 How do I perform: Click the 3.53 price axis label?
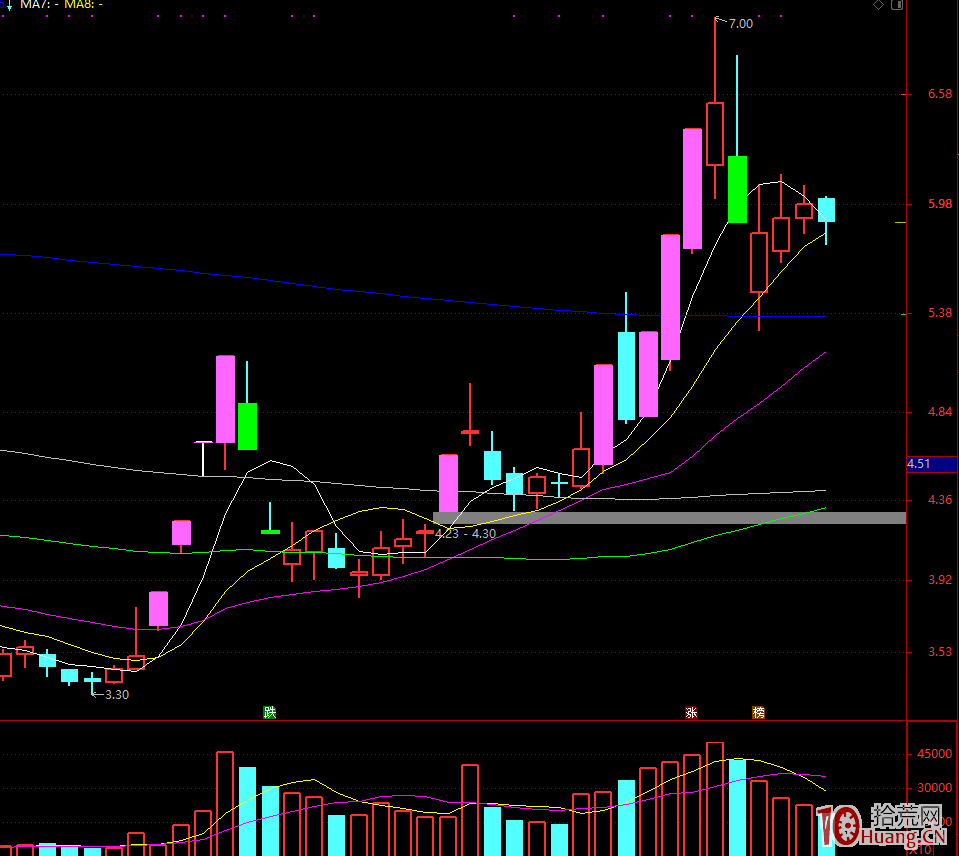[940, 652]
